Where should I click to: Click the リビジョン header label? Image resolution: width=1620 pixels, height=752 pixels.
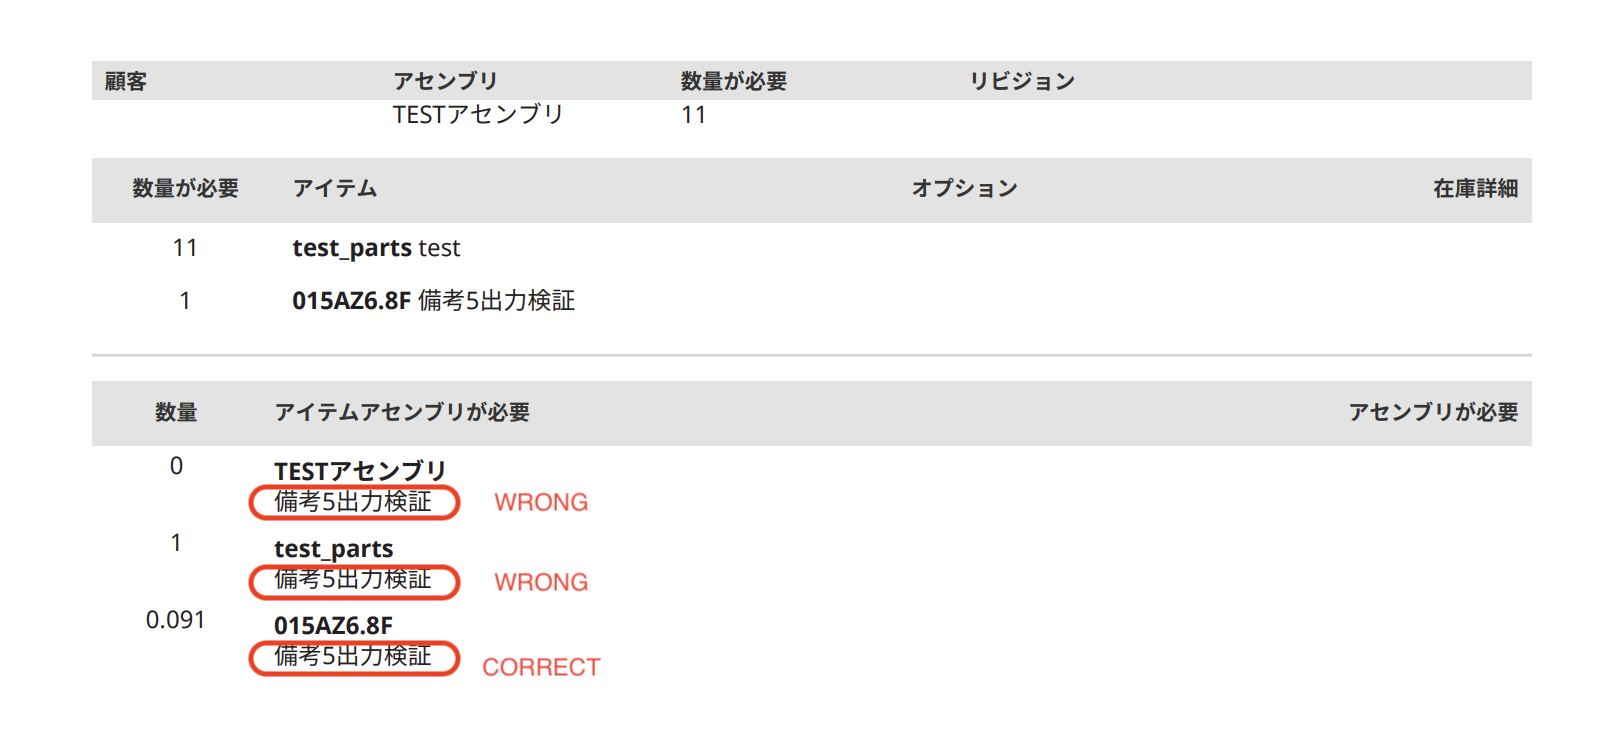(1022, 81)
